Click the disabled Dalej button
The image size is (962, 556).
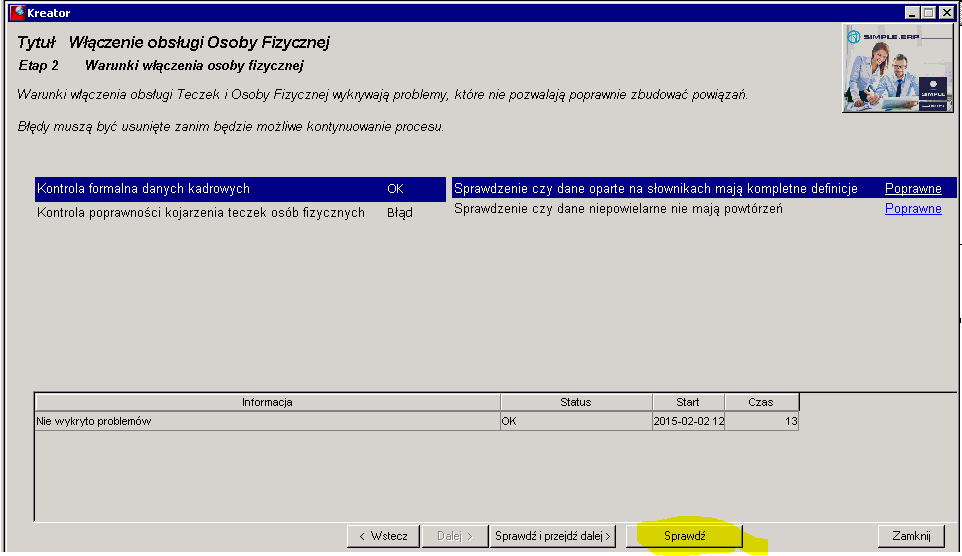click(x=454, y=536)
